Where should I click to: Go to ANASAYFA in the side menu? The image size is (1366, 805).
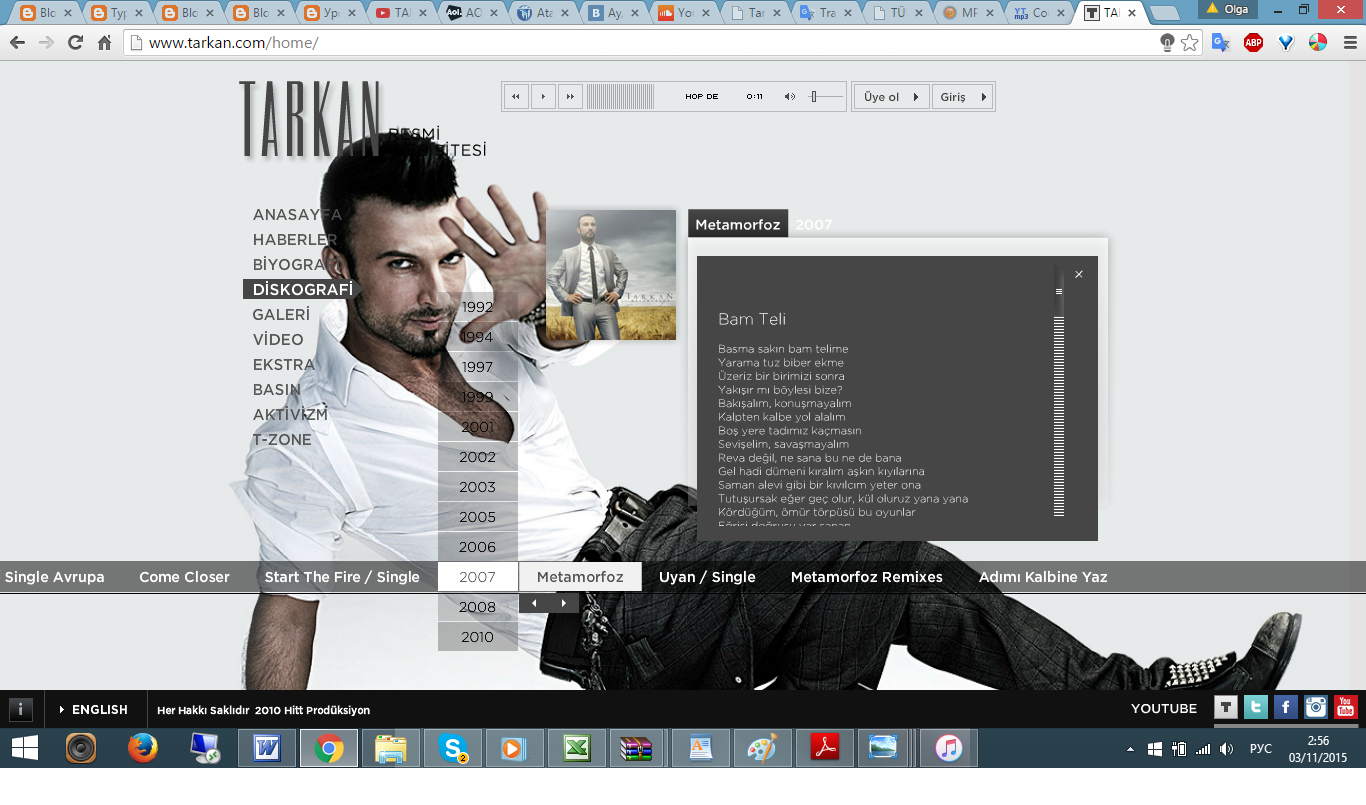coord(297,215)
